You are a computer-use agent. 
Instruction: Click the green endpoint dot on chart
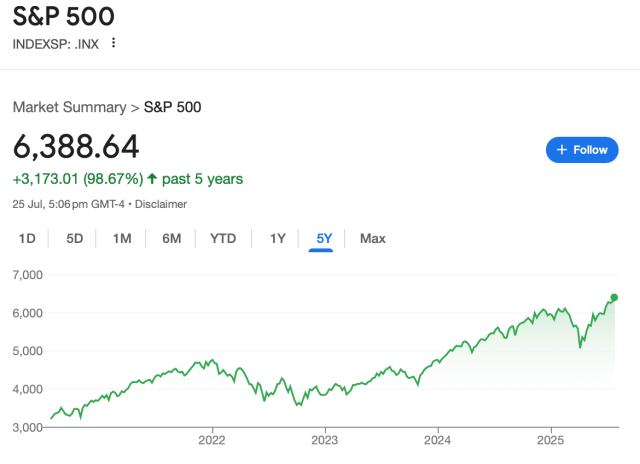pos(614,297)
